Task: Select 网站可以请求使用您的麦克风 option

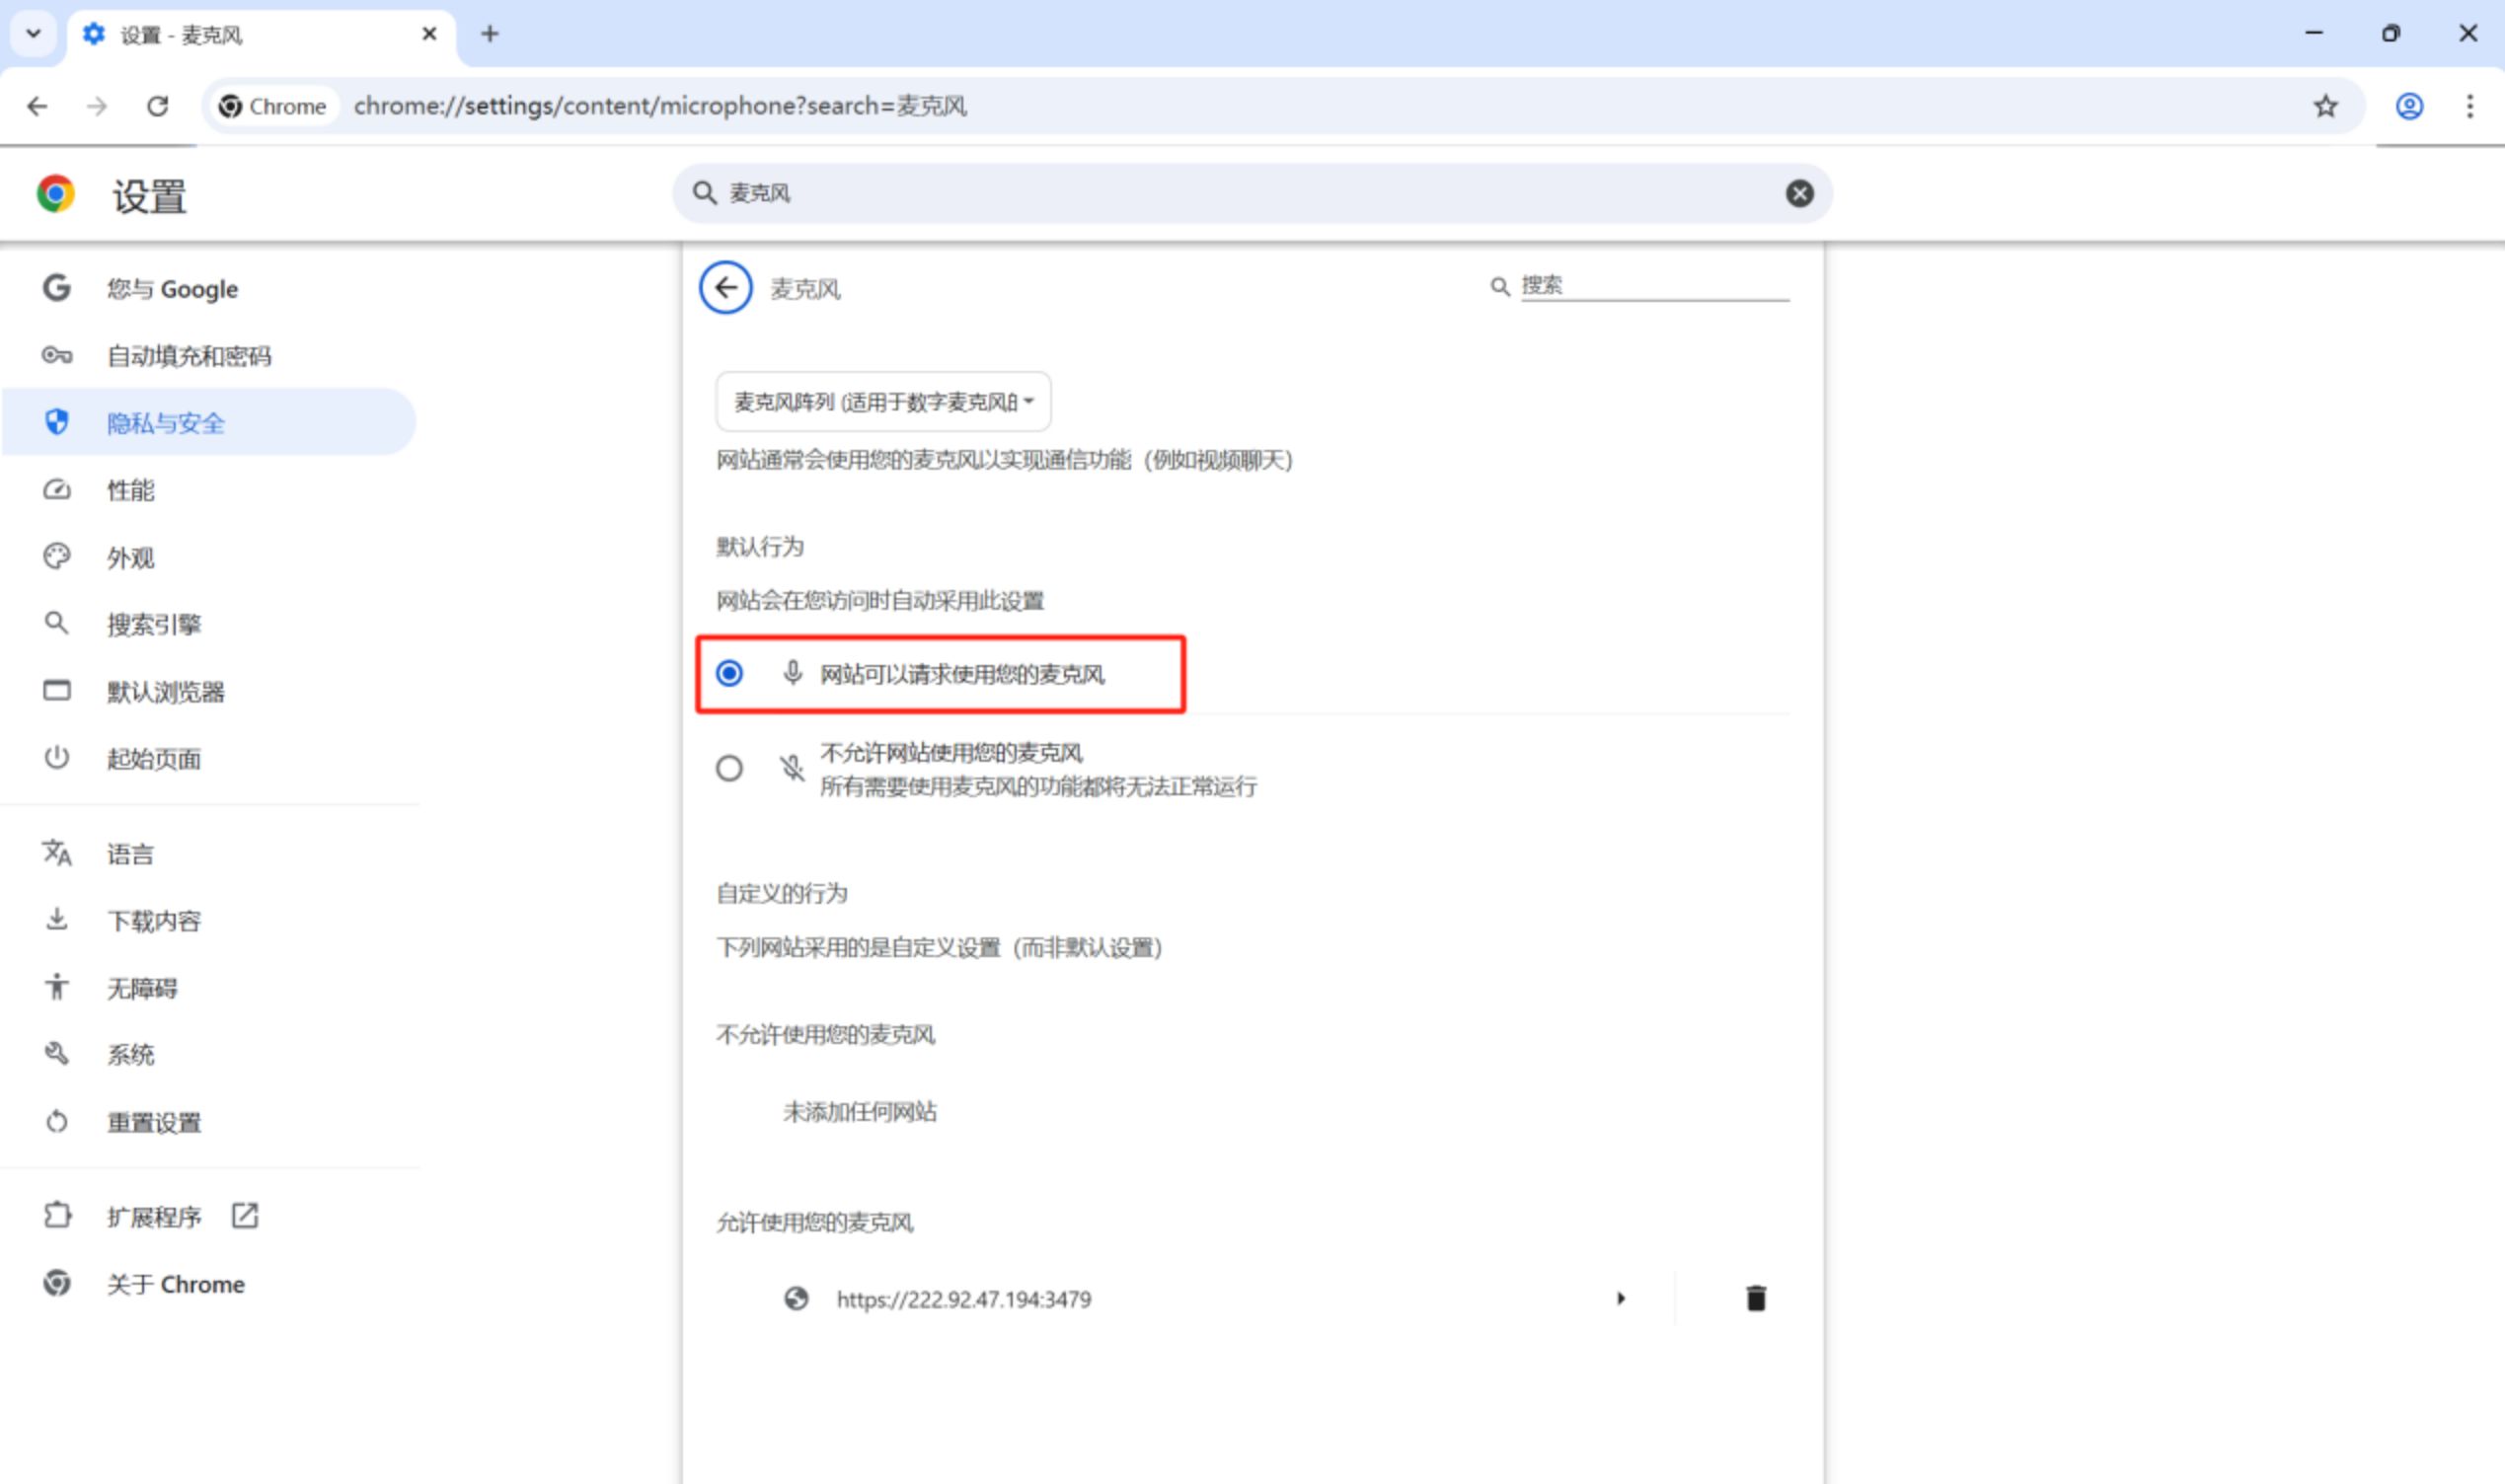Action: [729, 674]
